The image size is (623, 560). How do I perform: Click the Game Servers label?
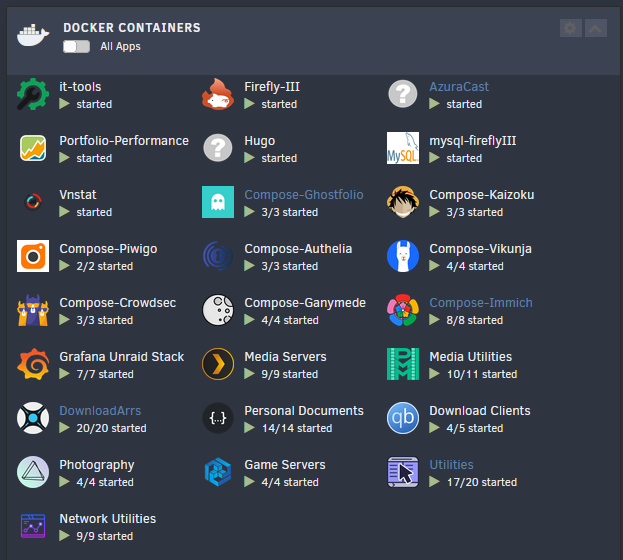click(284, 465)
